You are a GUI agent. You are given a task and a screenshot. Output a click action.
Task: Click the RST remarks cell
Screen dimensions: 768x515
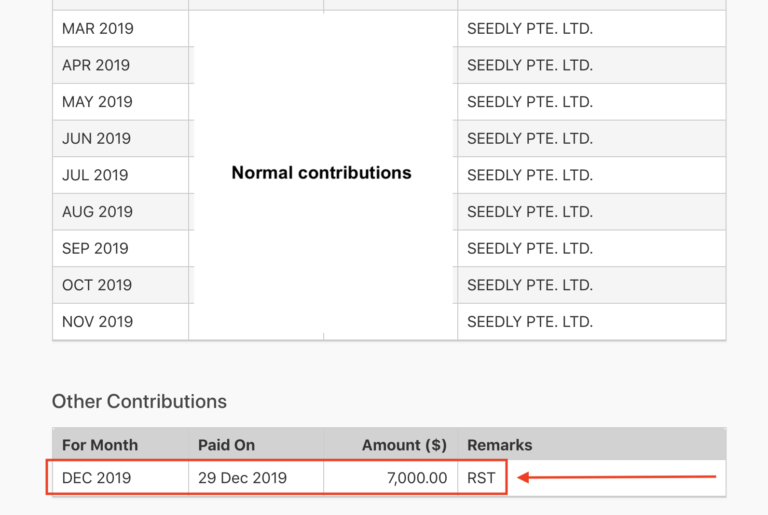(x=481, y=478)
